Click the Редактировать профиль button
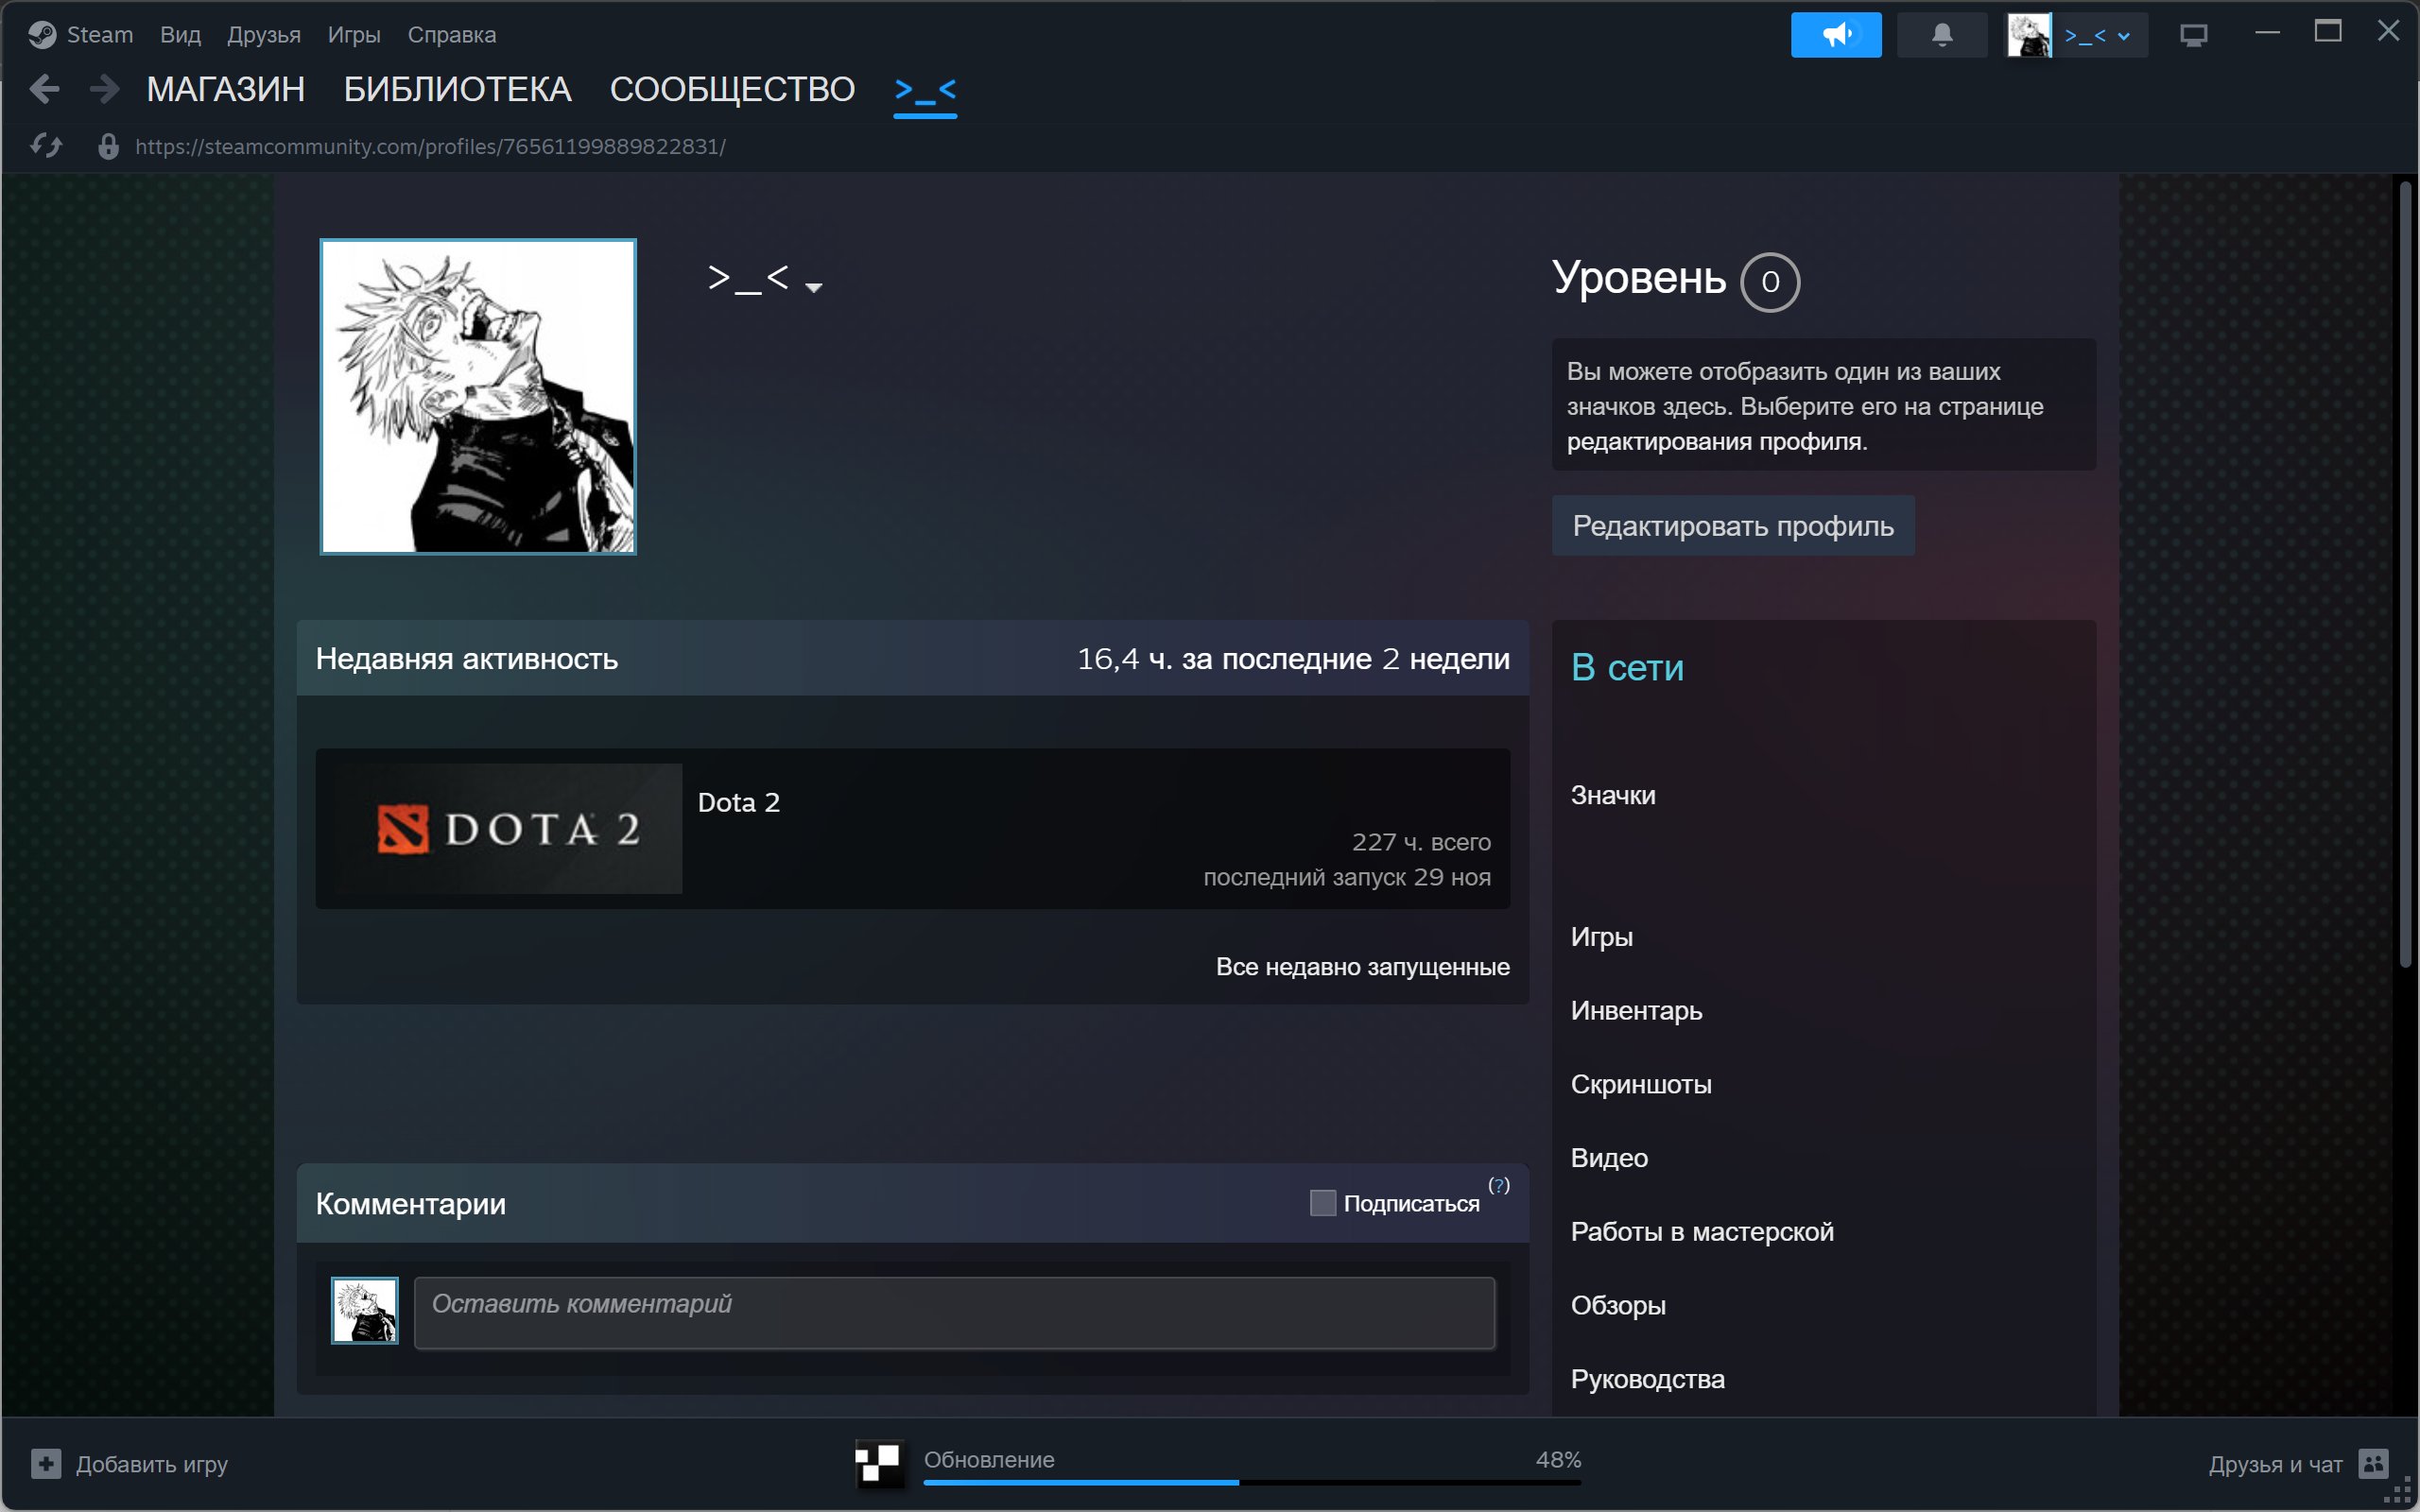Viewport: 2420px width, 1512px height. point(1732,525)
